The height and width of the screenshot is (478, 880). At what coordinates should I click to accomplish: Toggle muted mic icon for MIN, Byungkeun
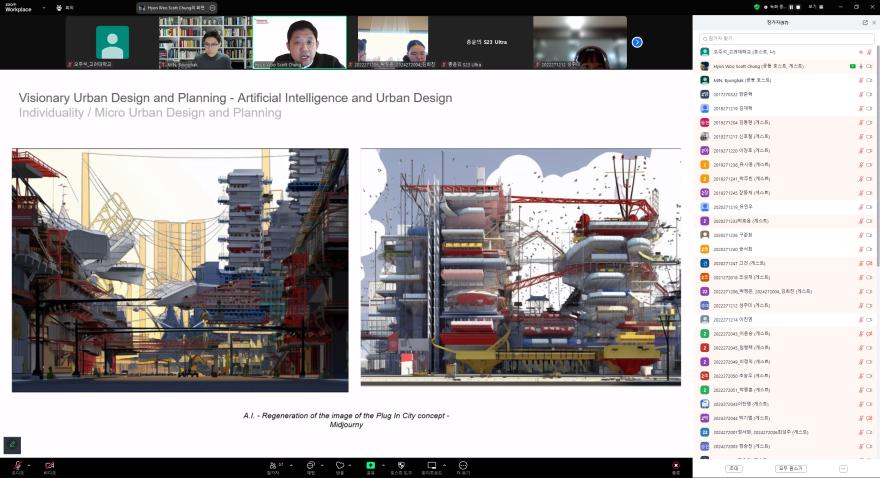(x=861, y=80)
